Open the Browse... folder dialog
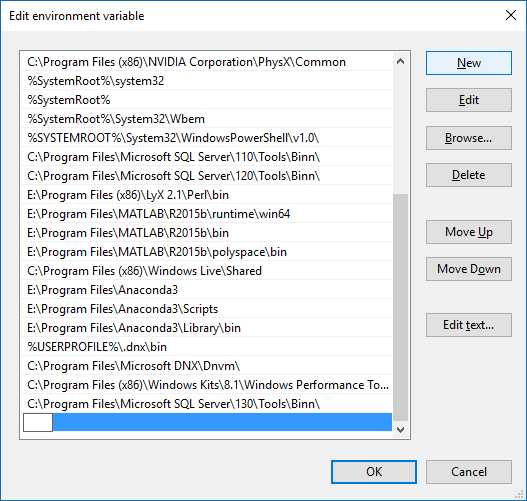This screenshot has height=501, width=527. point(469,138)
